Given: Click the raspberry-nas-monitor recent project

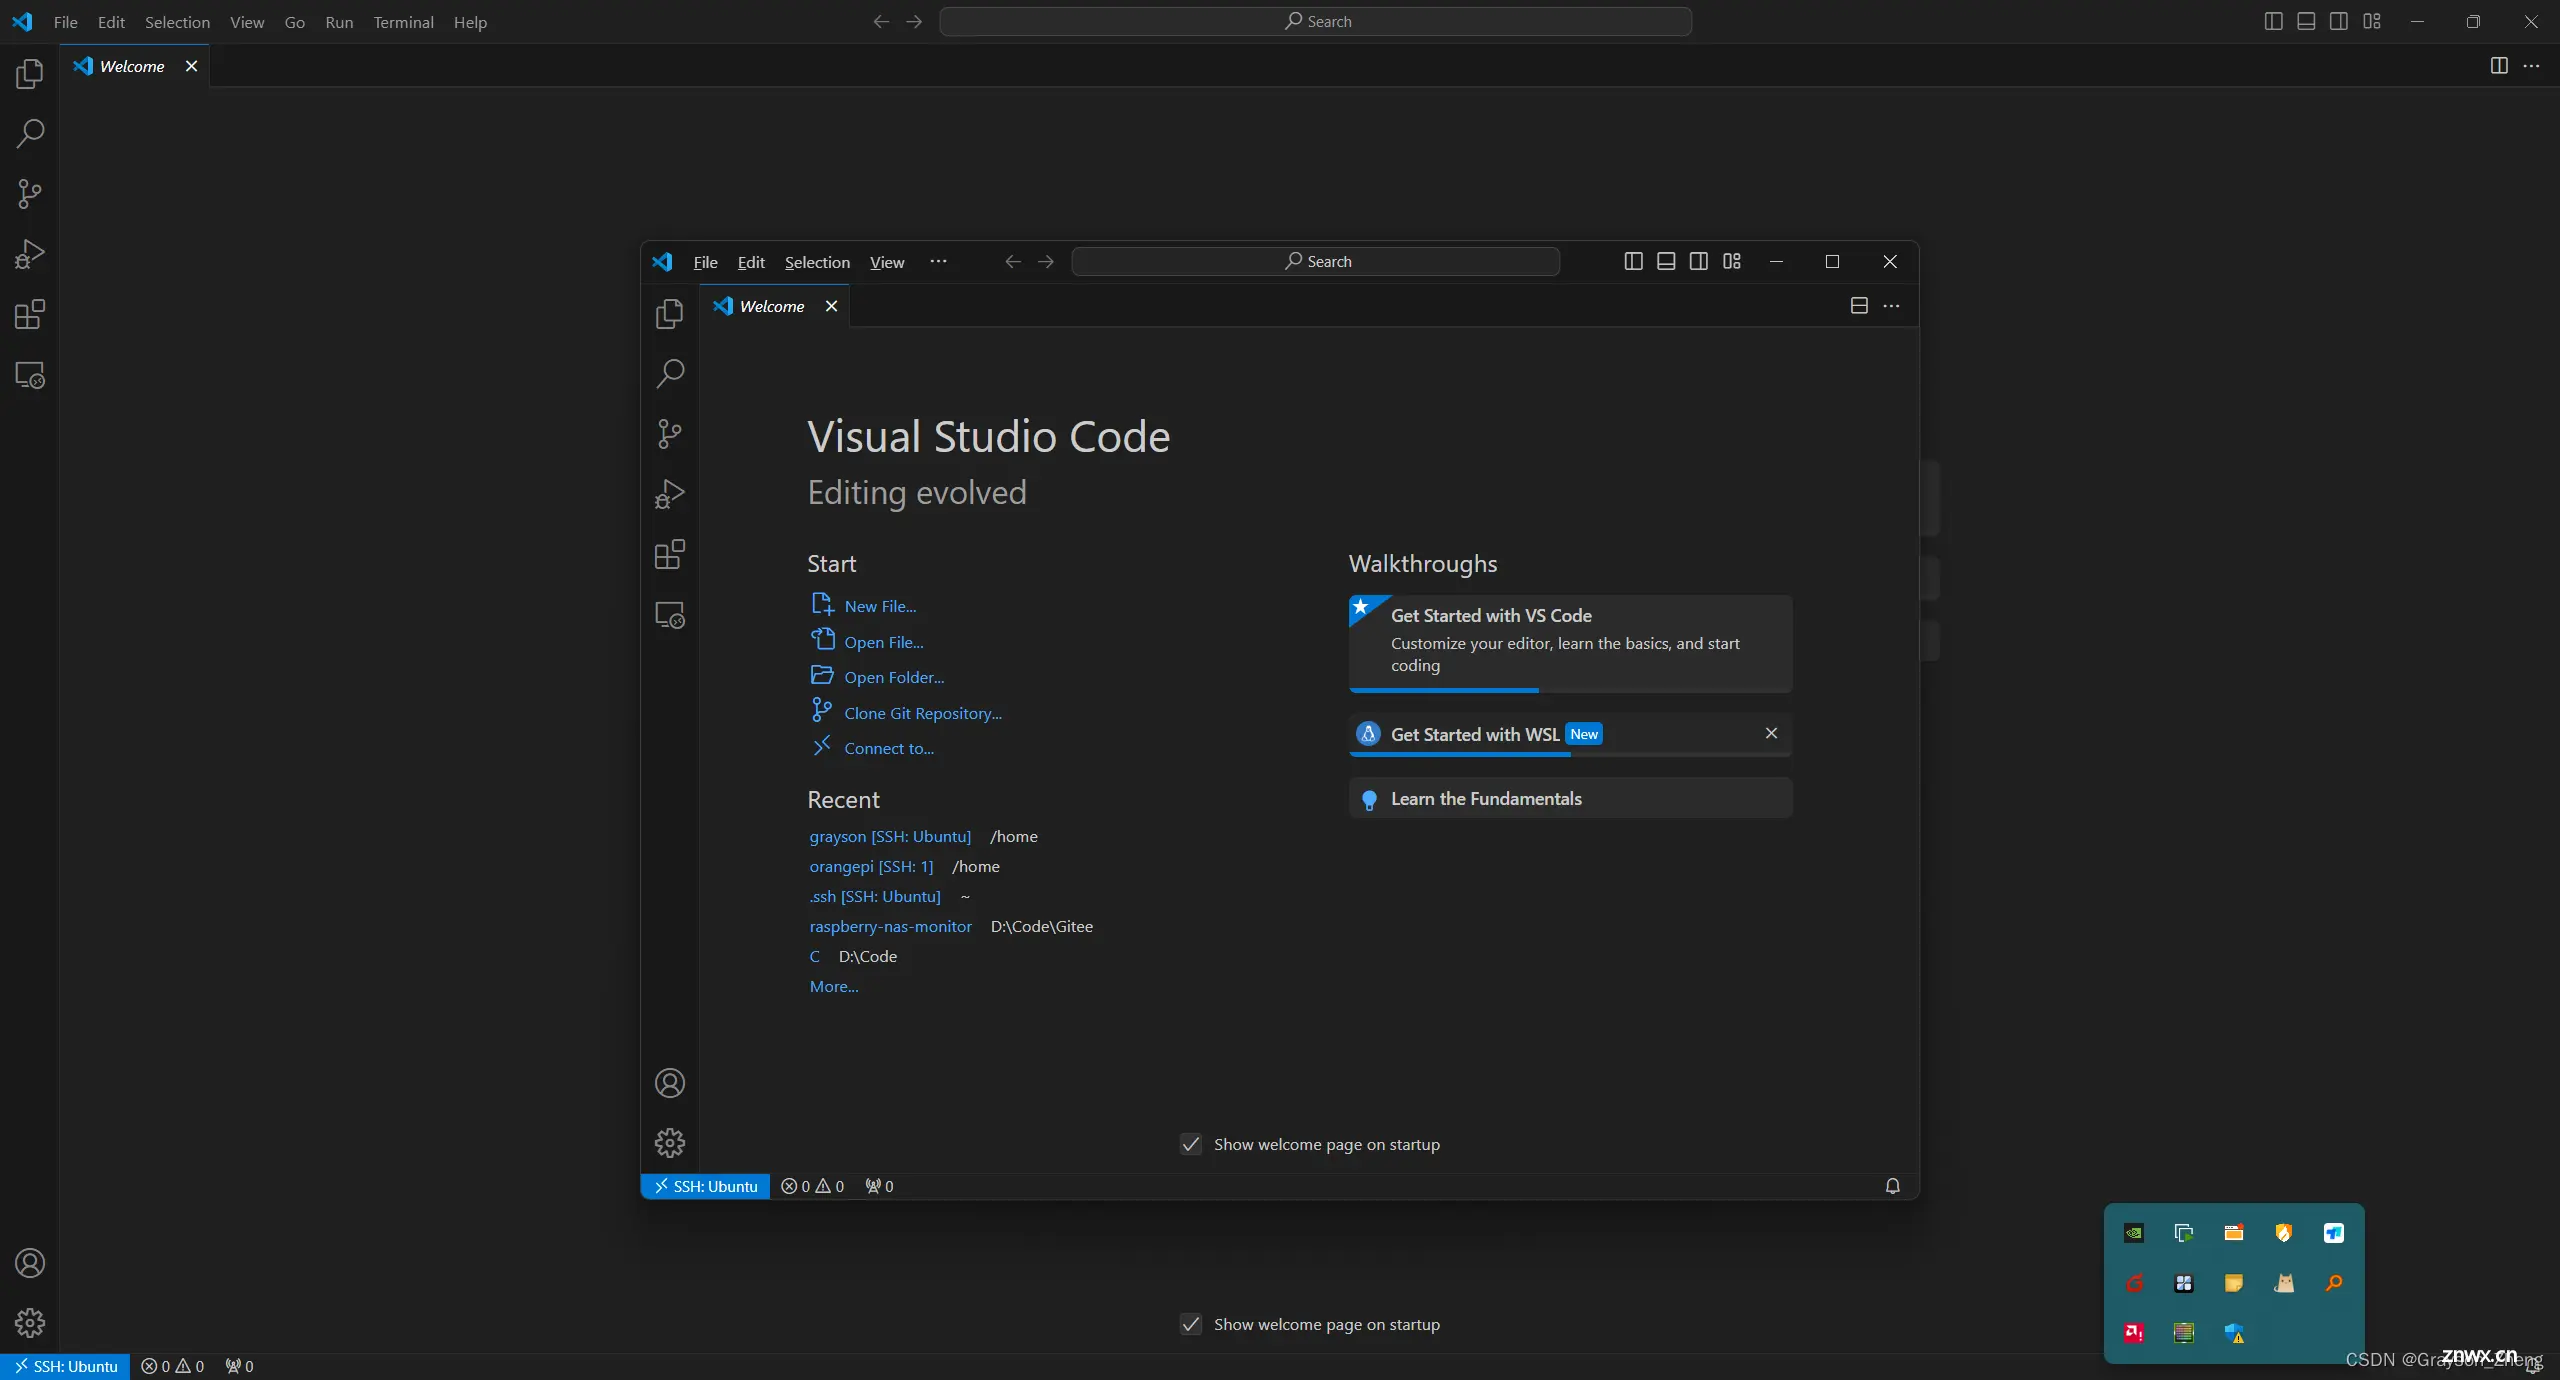Looking at the screenshot, I should [888, 926].
